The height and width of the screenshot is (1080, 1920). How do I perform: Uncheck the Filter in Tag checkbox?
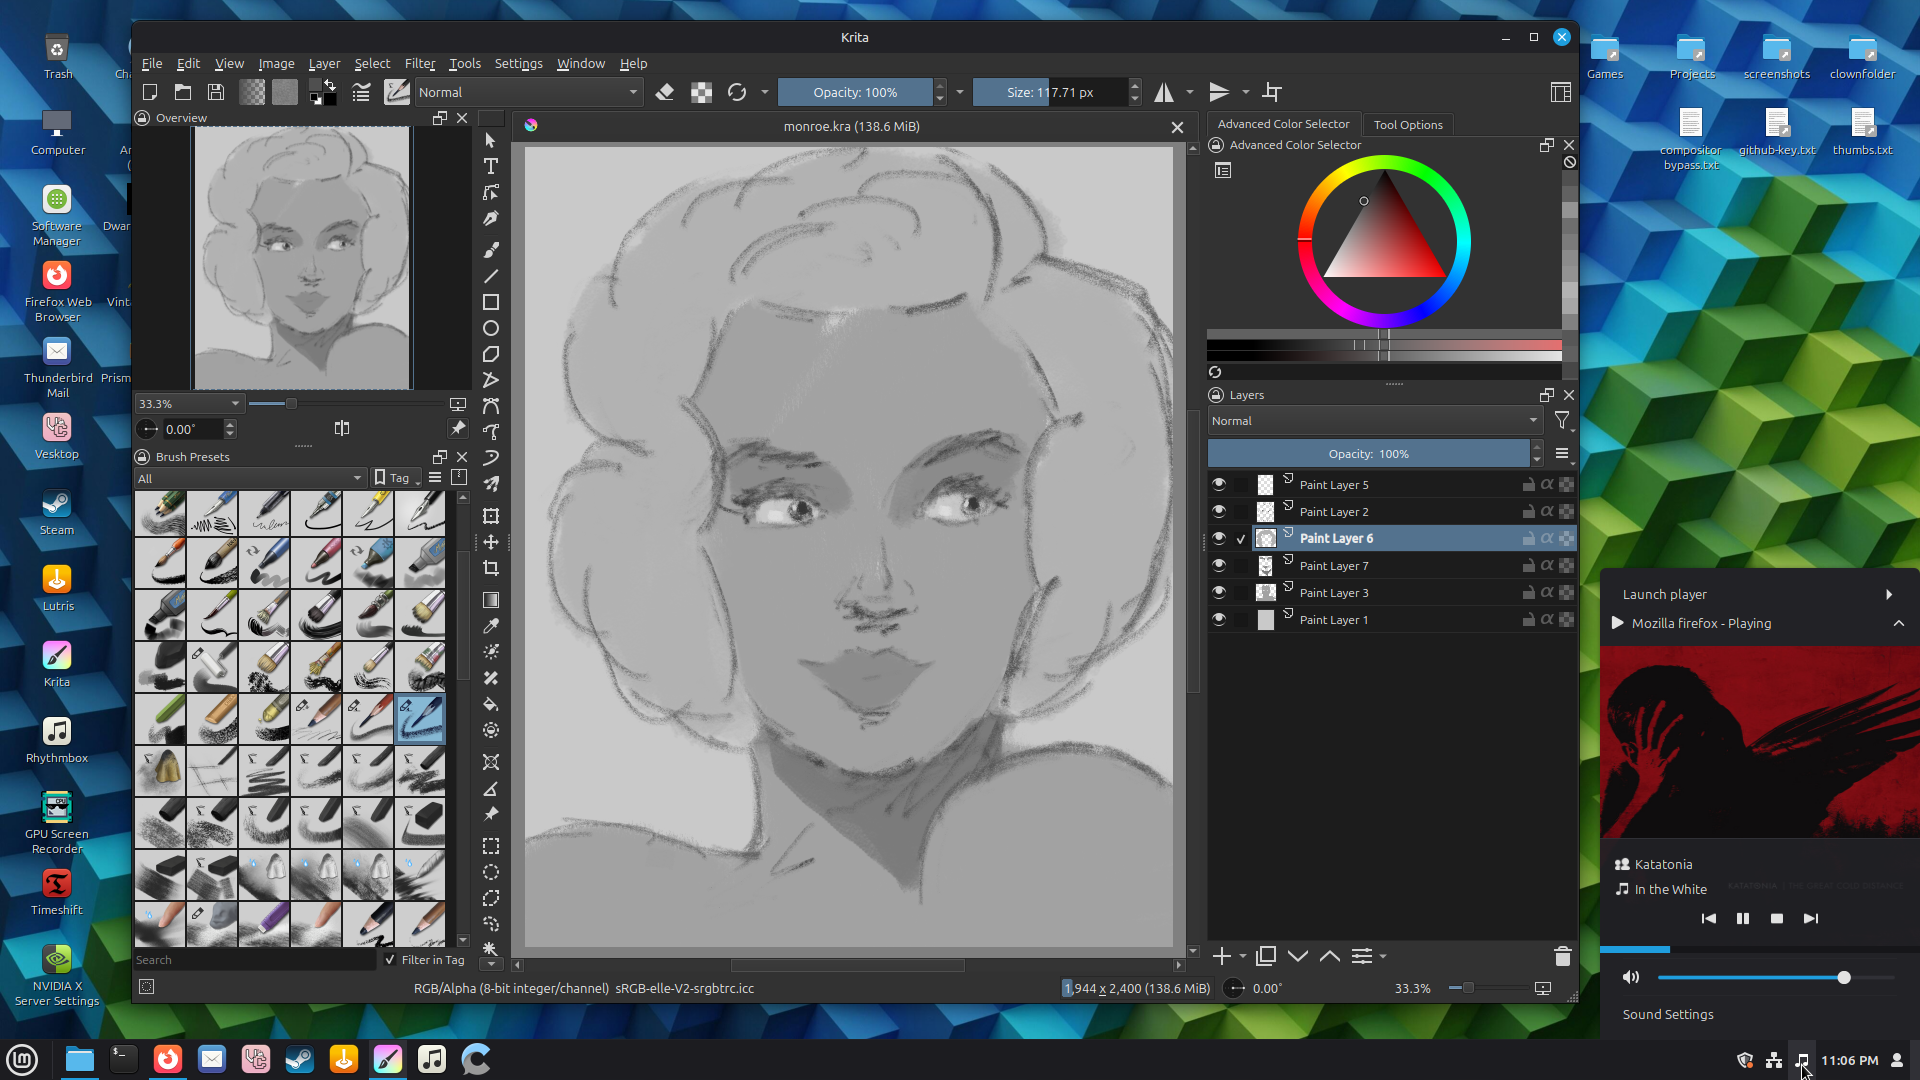pos(390,960)
